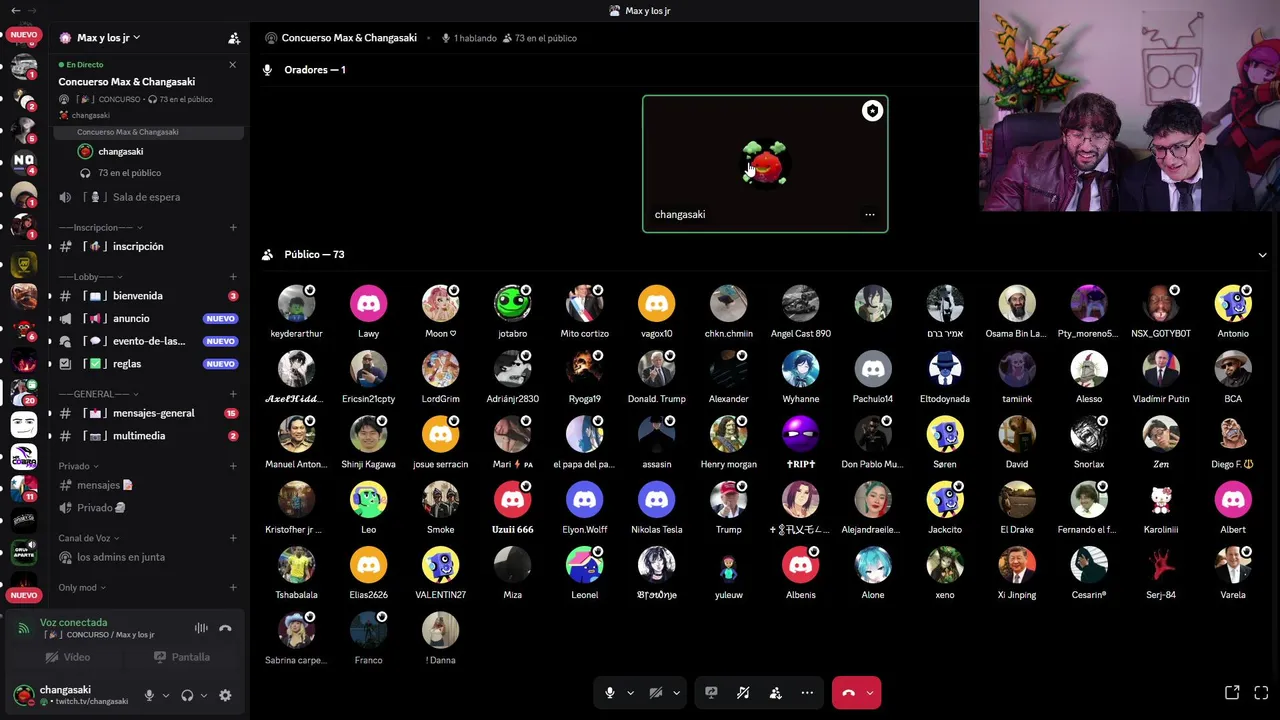Open the bienvenida channel

click(146, 296)
